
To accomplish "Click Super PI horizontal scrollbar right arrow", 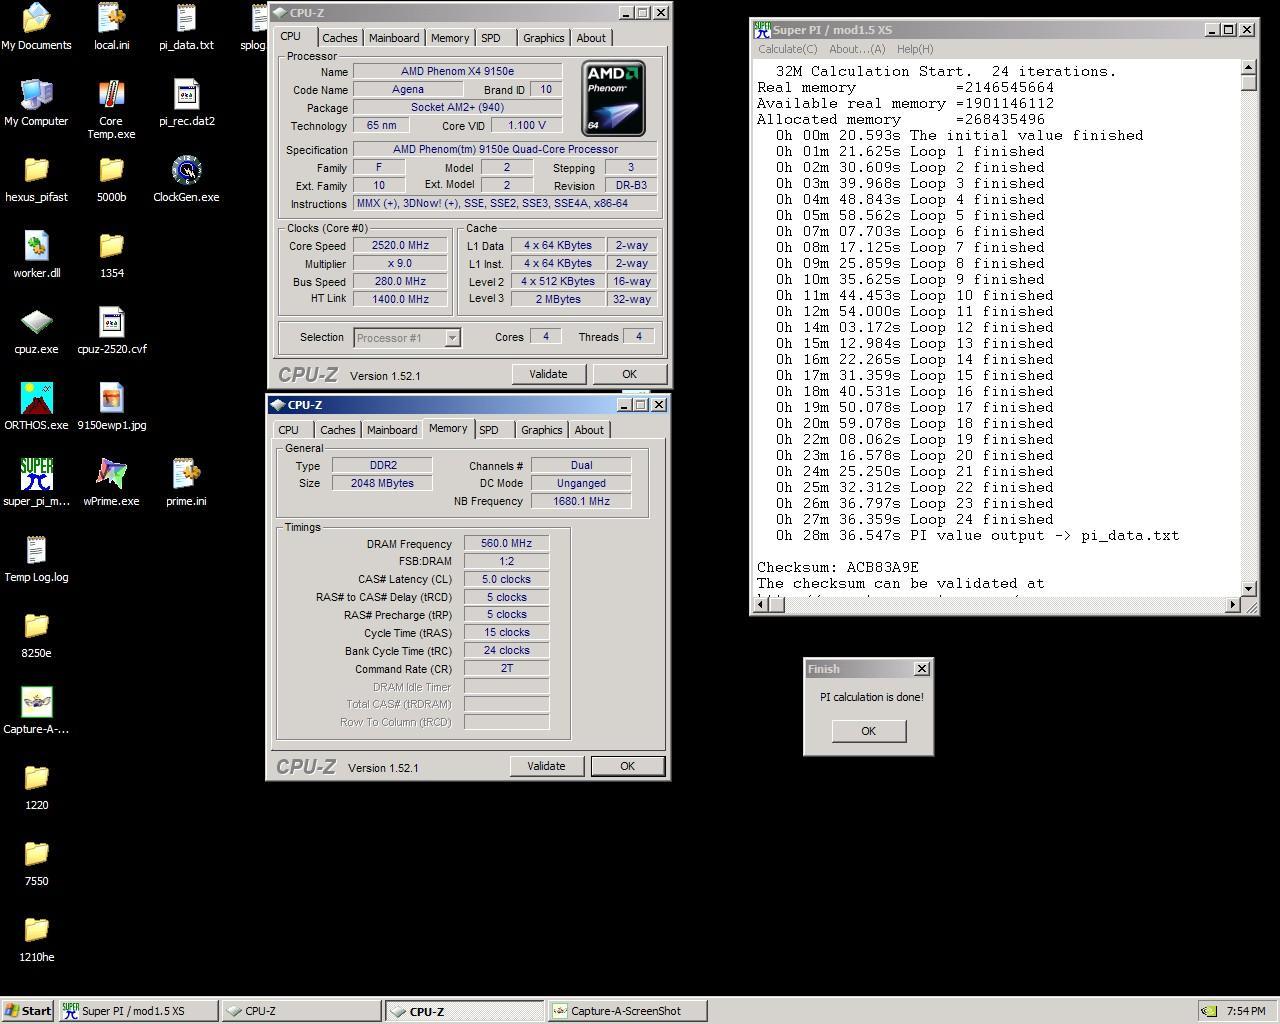I will [1232, 605].
